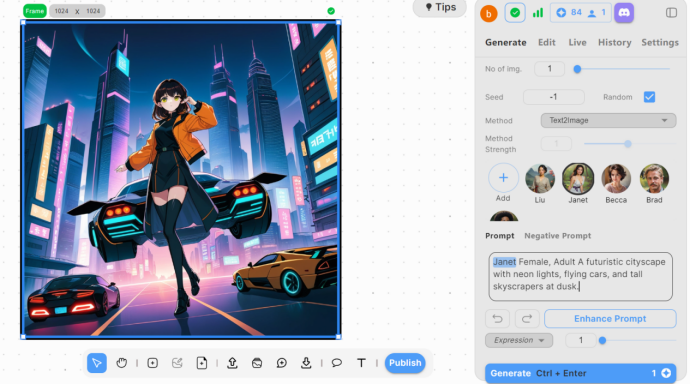The width and height of the screenshot is (690, 384).
Task: Activate the hand pan tool
Action: coord(121,363)
